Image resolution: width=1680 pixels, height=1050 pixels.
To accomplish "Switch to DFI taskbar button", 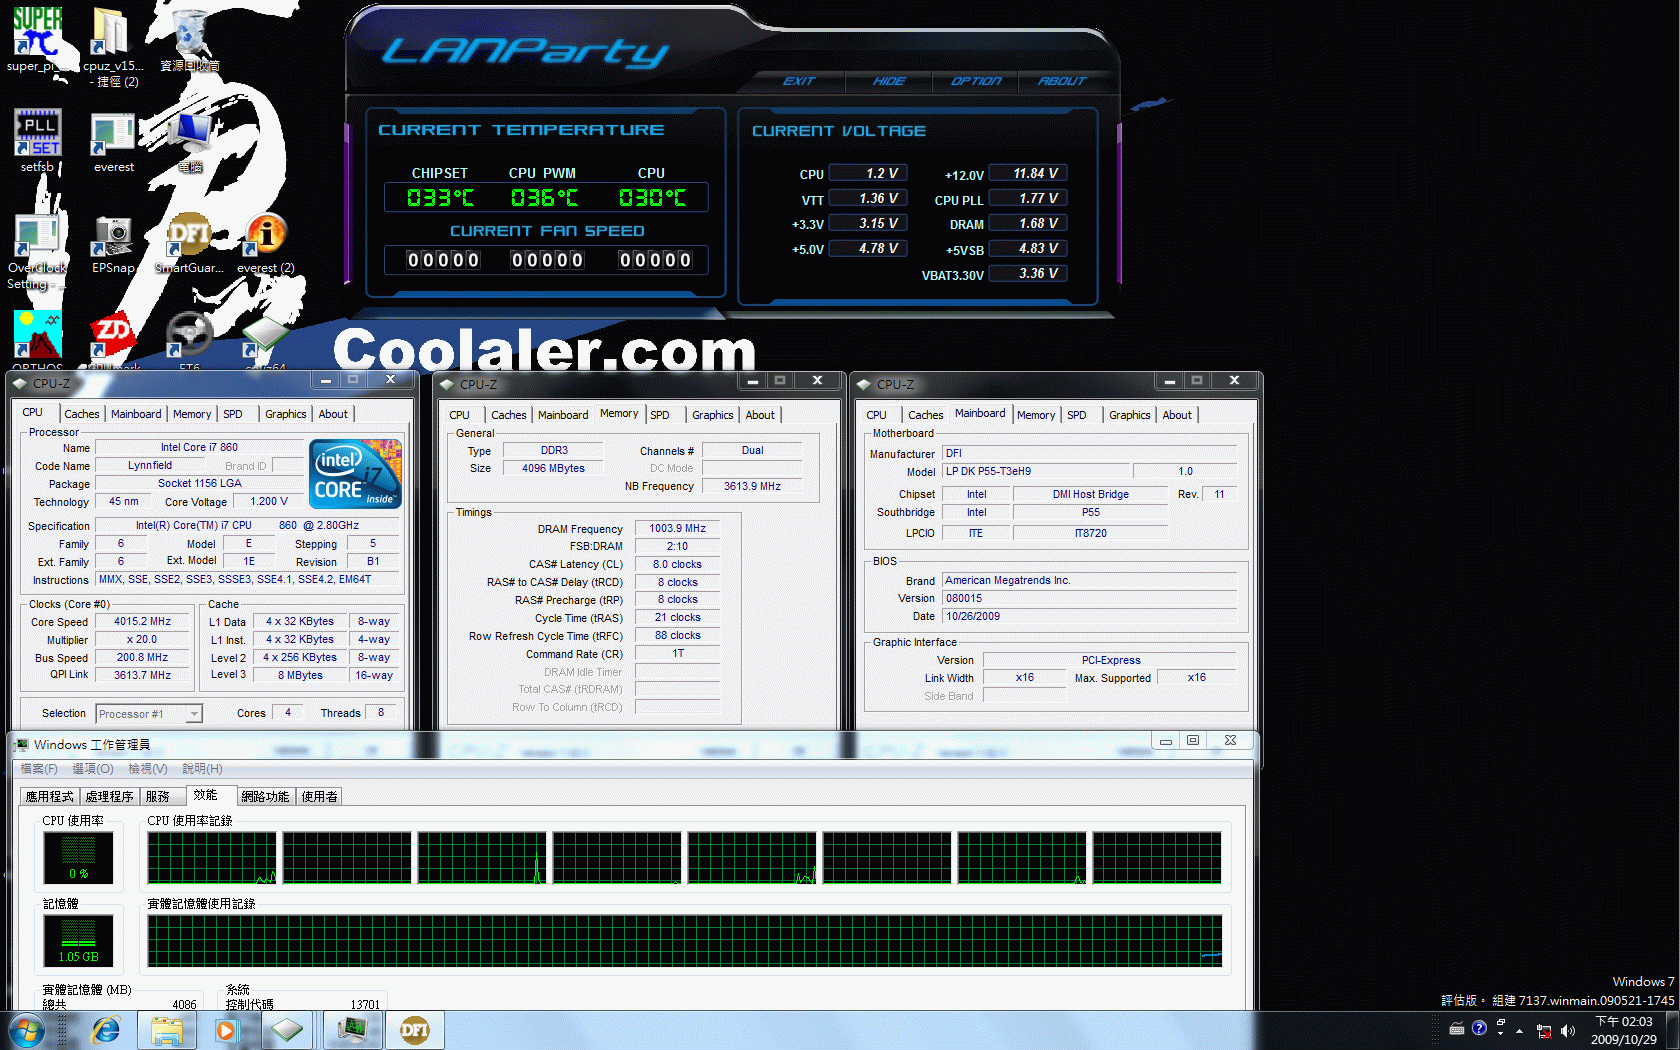I will [414, 1030].
